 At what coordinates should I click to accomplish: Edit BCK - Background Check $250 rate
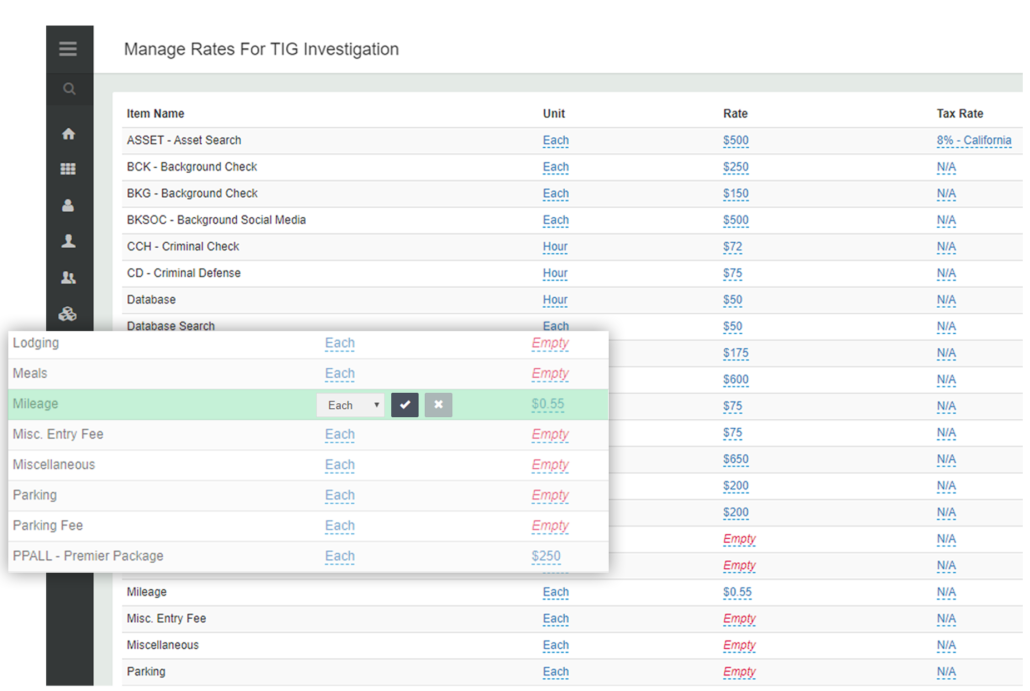[x=736, y=167]
